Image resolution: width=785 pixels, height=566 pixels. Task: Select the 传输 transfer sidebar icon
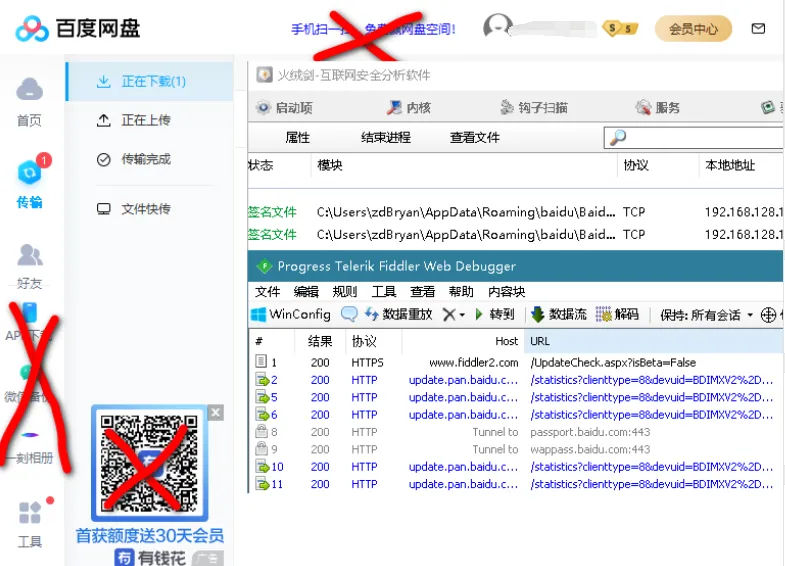tap(30, 173)
